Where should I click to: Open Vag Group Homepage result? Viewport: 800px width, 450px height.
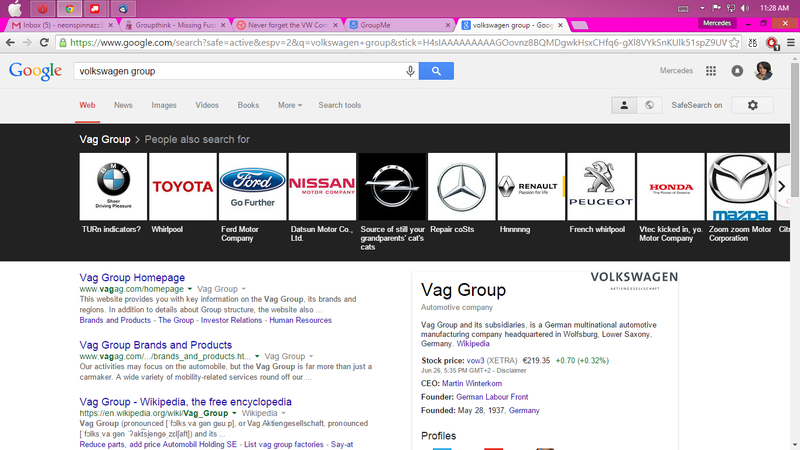pyautogui.click(x=132, y=278)
